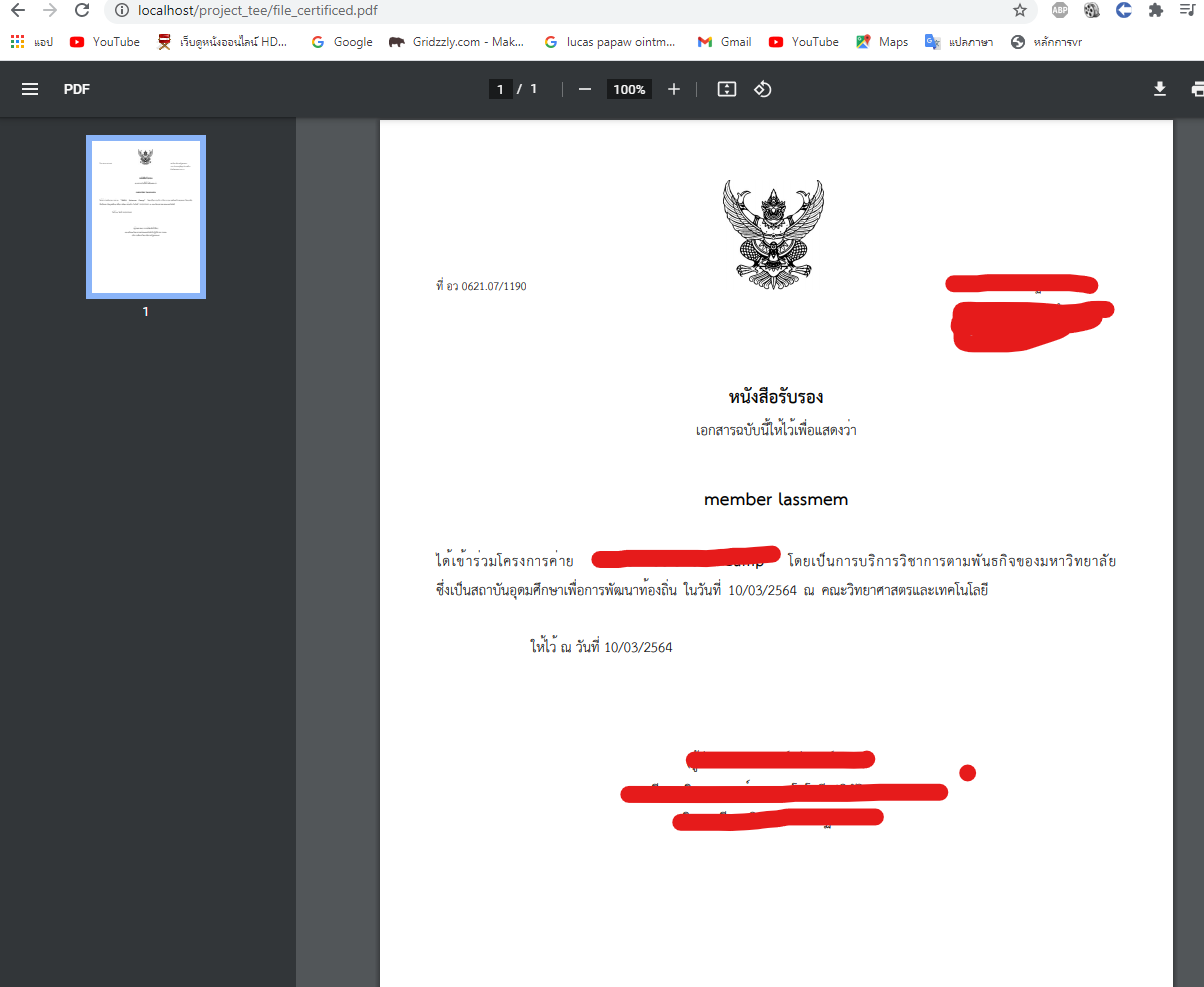Zoom in with the plus button

pos(674,89)
